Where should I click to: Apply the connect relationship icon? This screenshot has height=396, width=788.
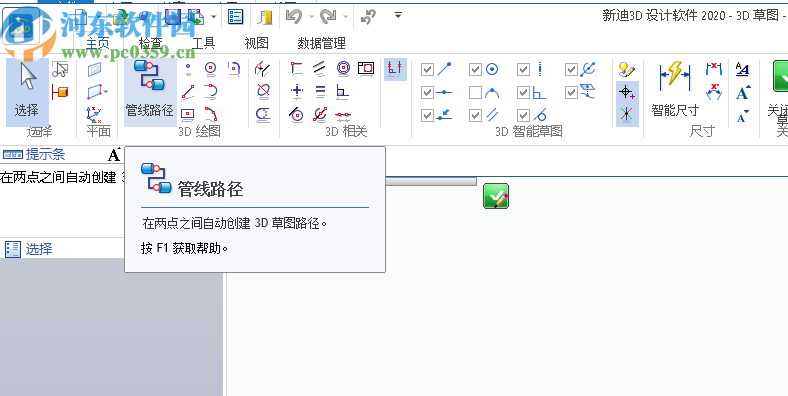click(297, 68)
